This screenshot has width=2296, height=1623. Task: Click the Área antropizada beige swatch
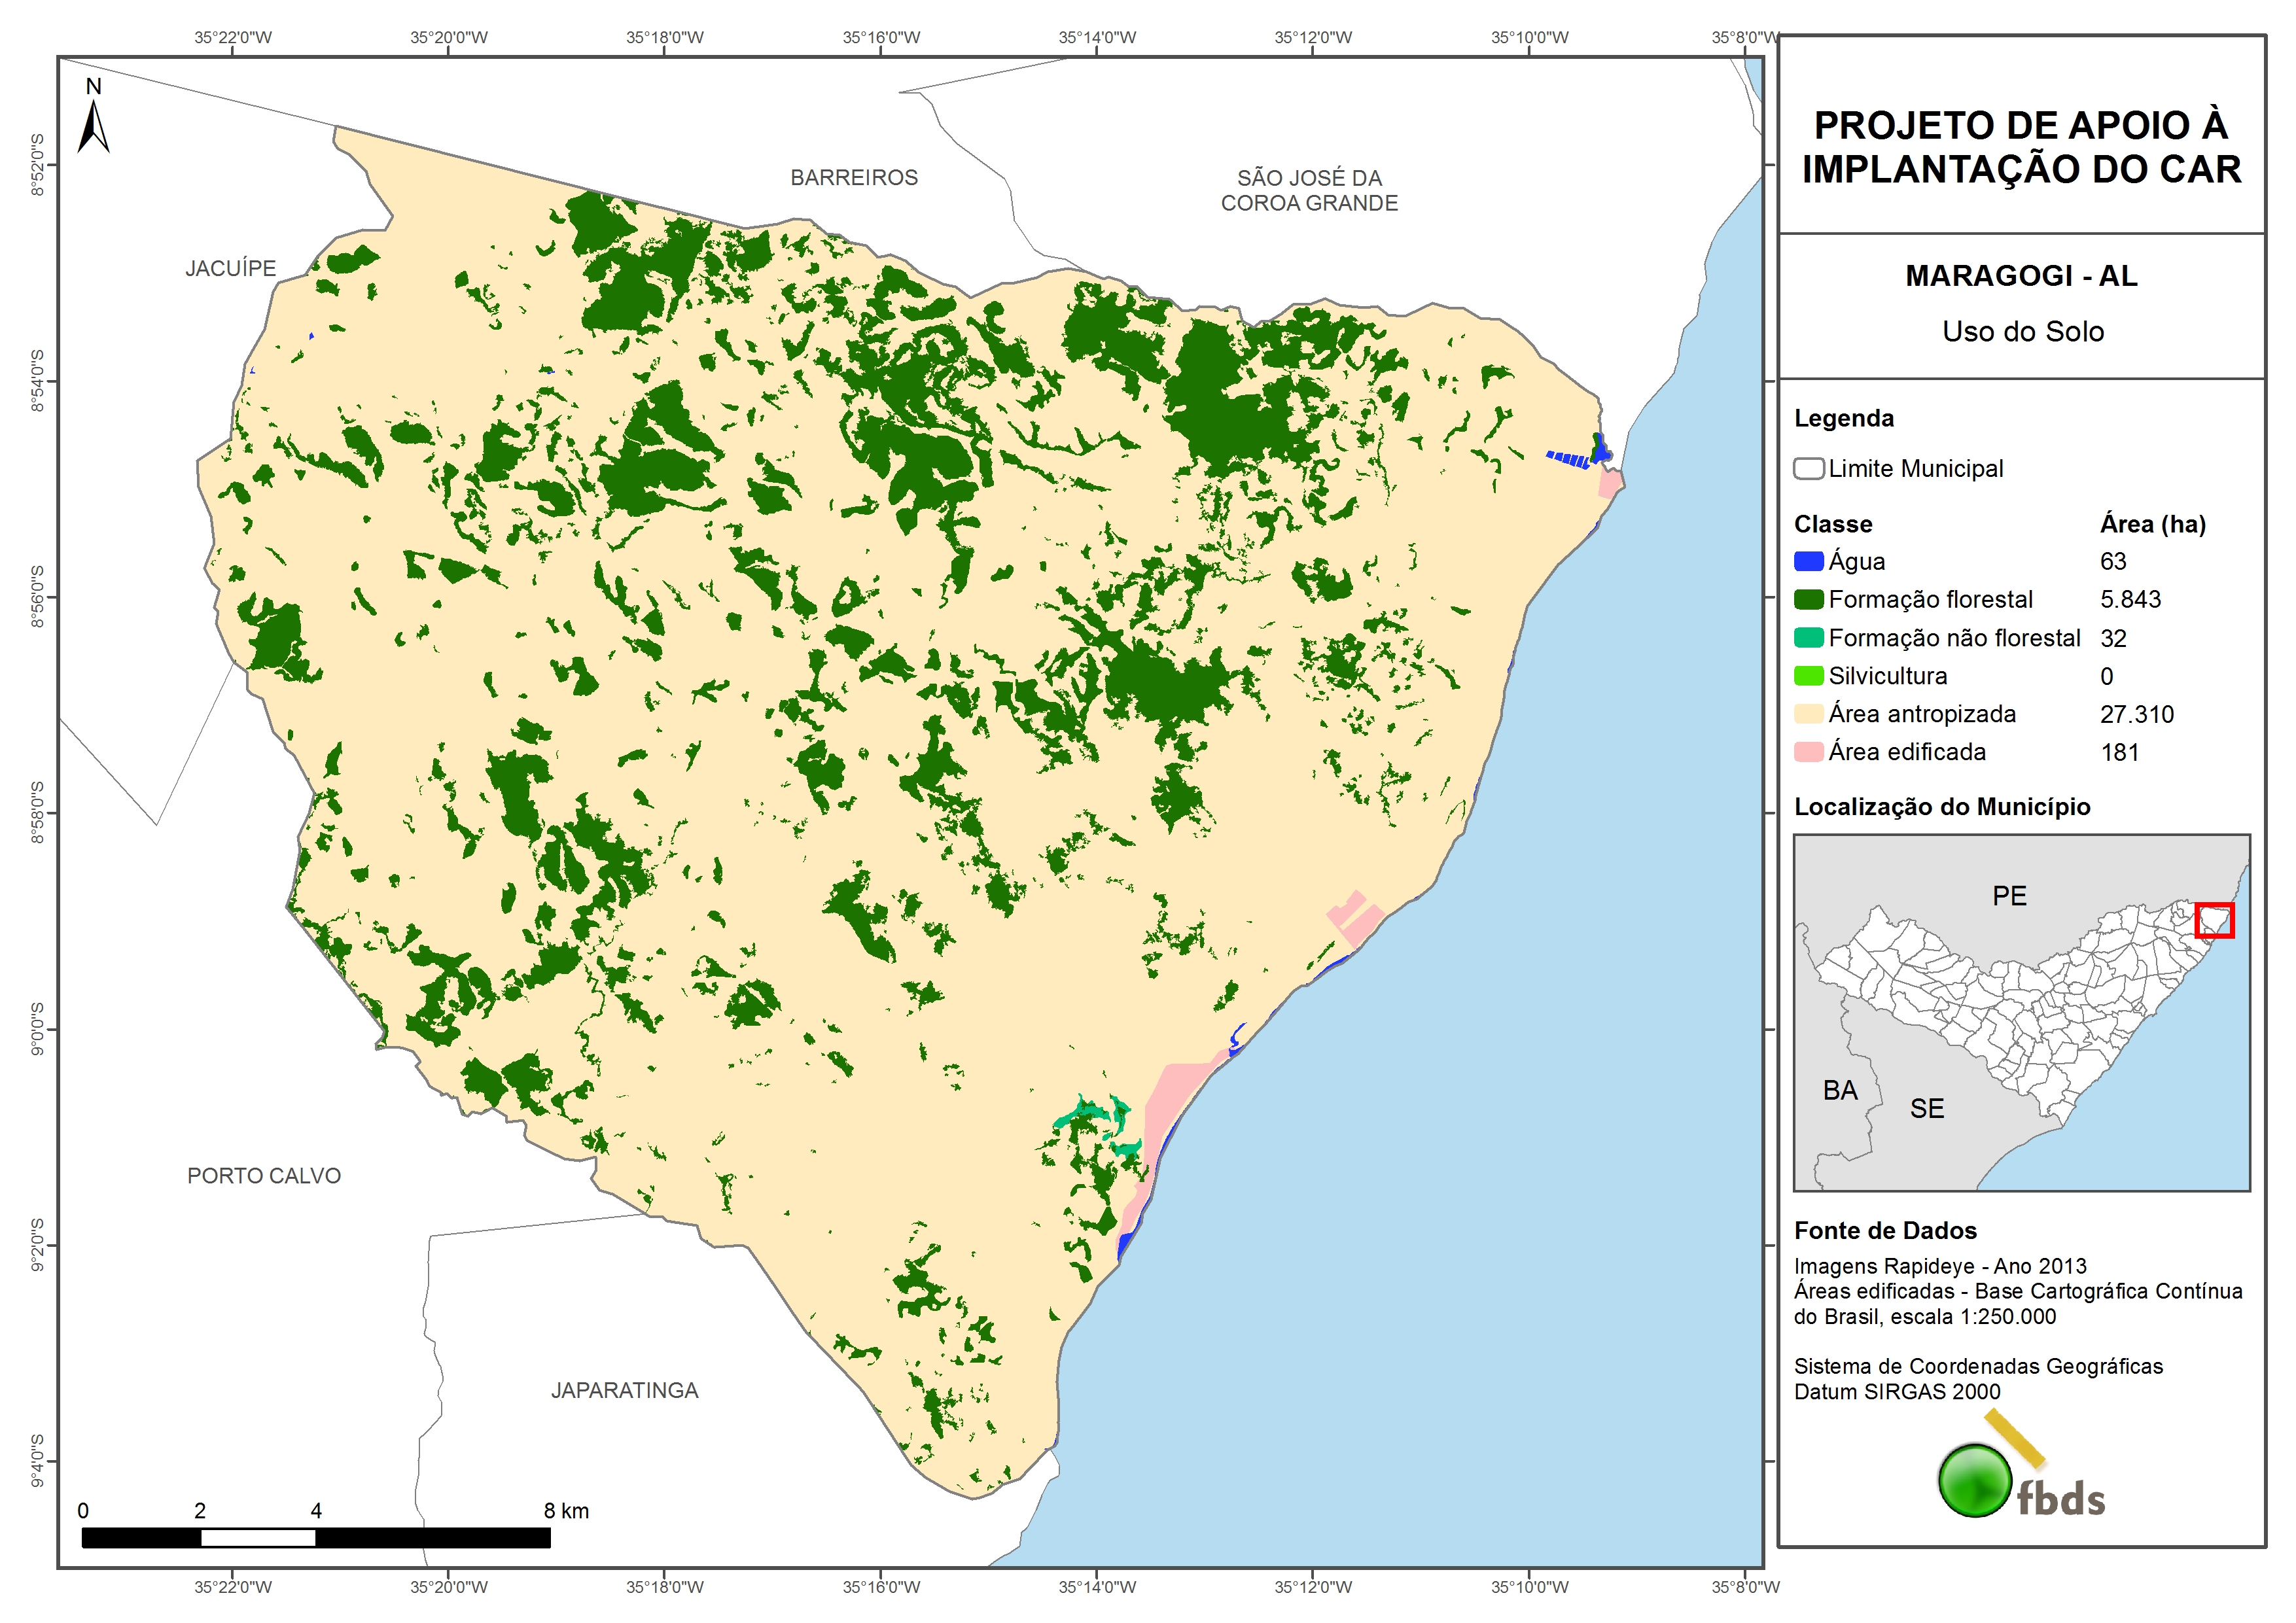click(x=1808, y=714)
